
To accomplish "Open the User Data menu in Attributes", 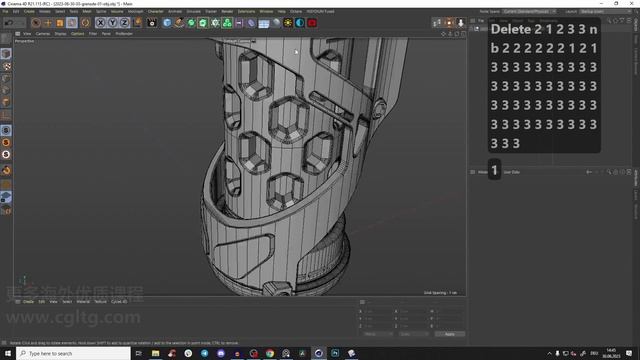I will [511, 172].
